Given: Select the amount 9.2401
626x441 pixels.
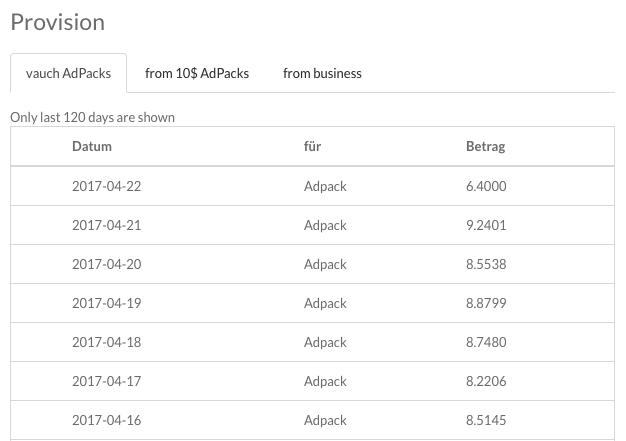Looking at the screenshot, I should click(x=486, y=225).
